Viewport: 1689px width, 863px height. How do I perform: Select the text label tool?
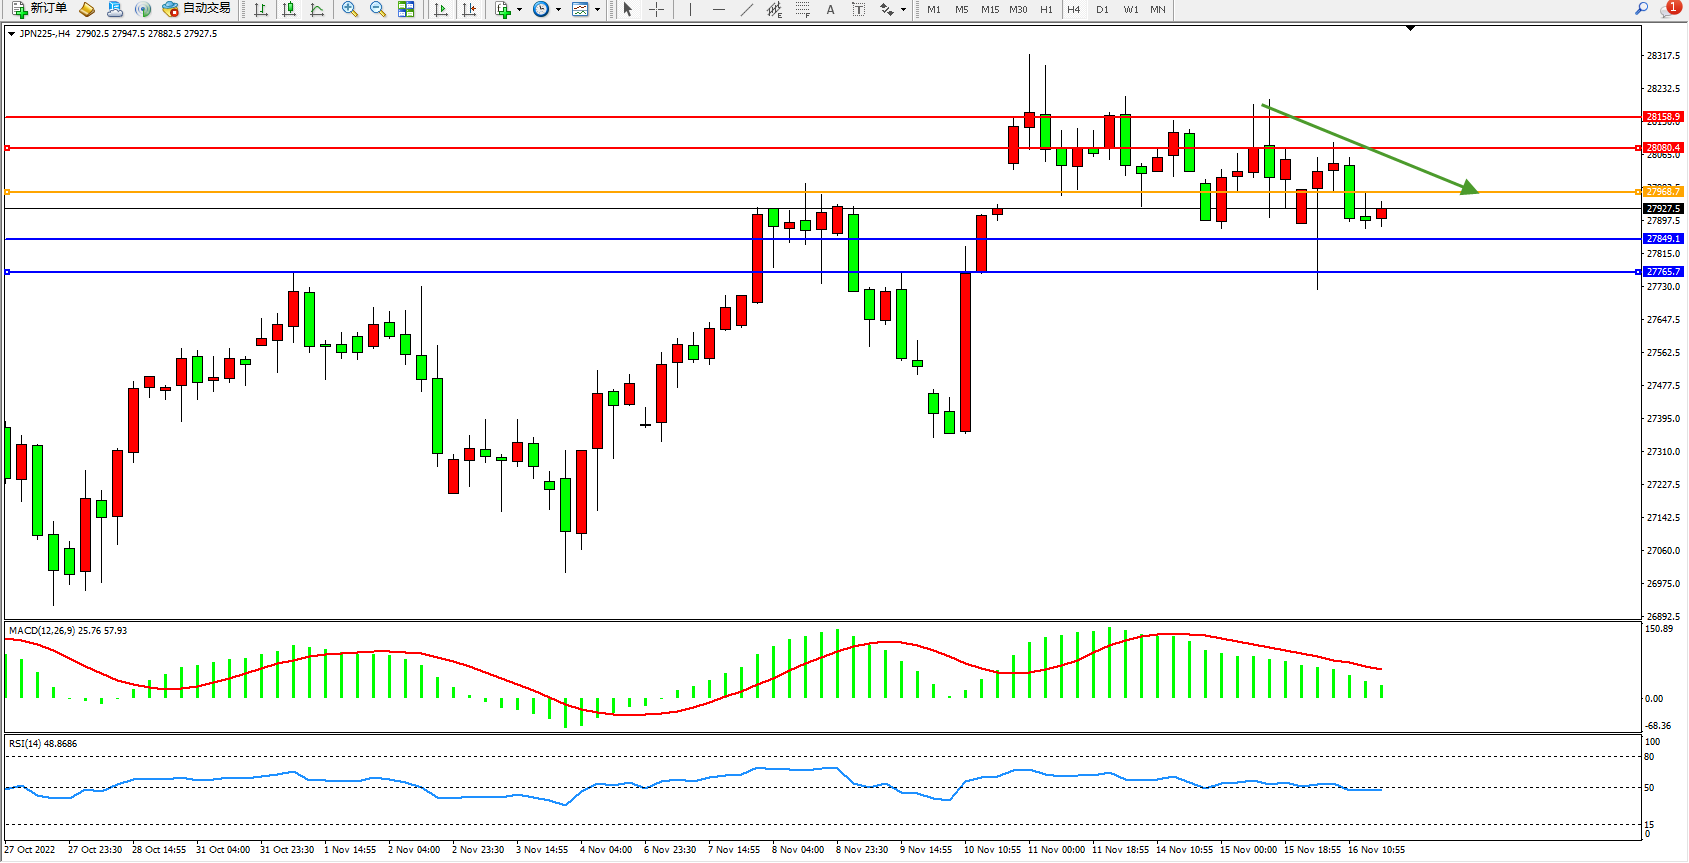830,9
